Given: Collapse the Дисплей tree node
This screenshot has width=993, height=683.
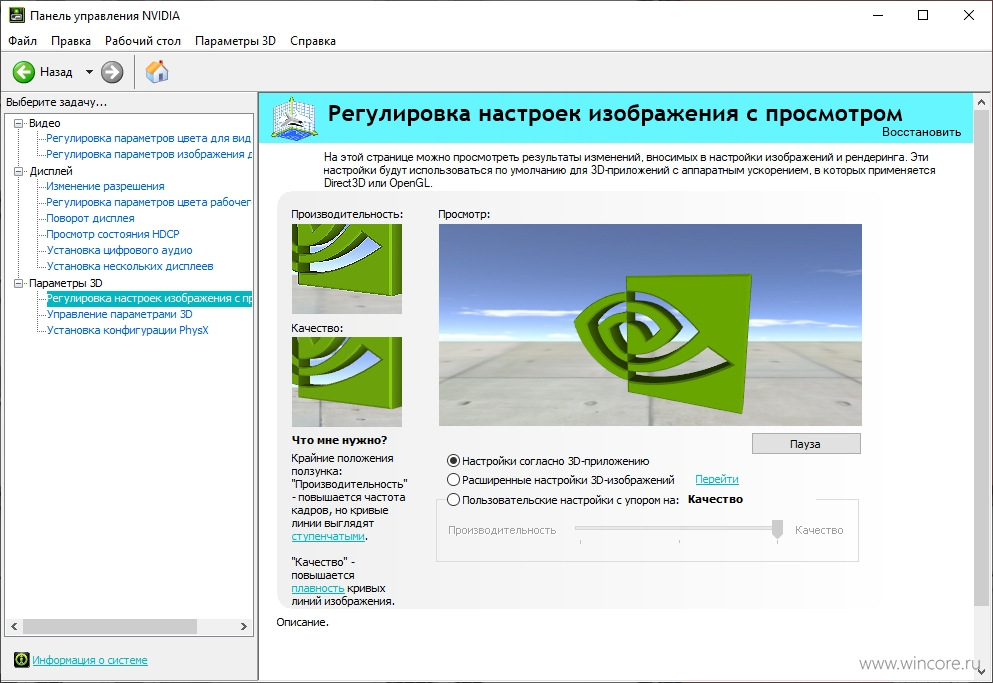Looking at the screenshot, I should point(18,171).
